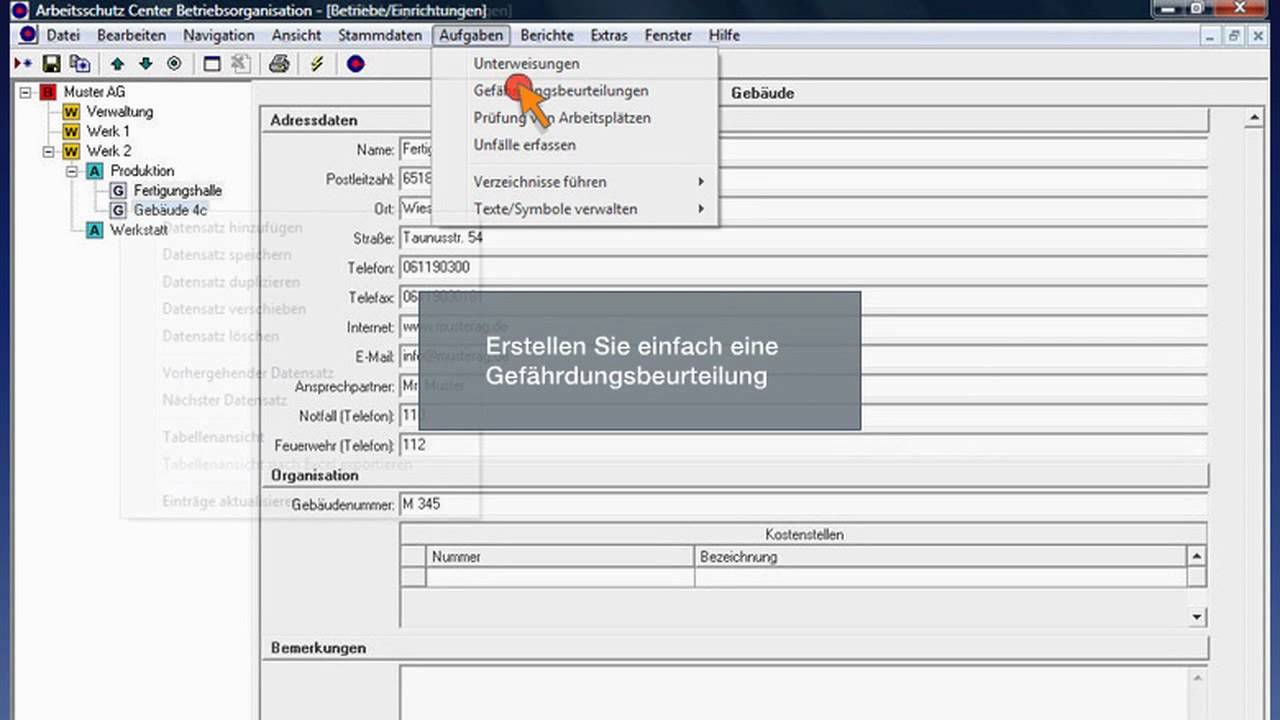Click the table view window icon
This screenshot has width=1280, height=720.
(x=212, y=64)
